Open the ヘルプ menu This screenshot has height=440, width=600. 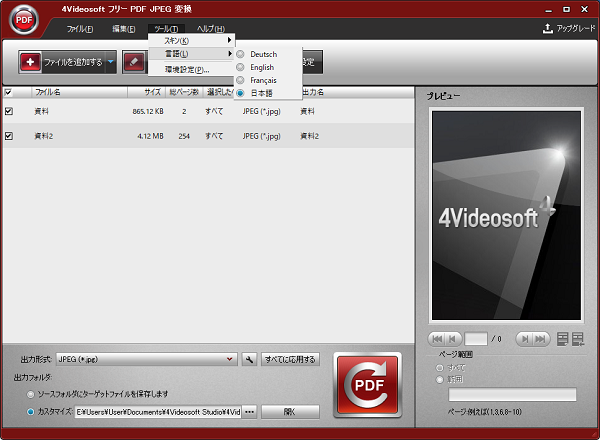pyautogui.click(x=210, y=29)
